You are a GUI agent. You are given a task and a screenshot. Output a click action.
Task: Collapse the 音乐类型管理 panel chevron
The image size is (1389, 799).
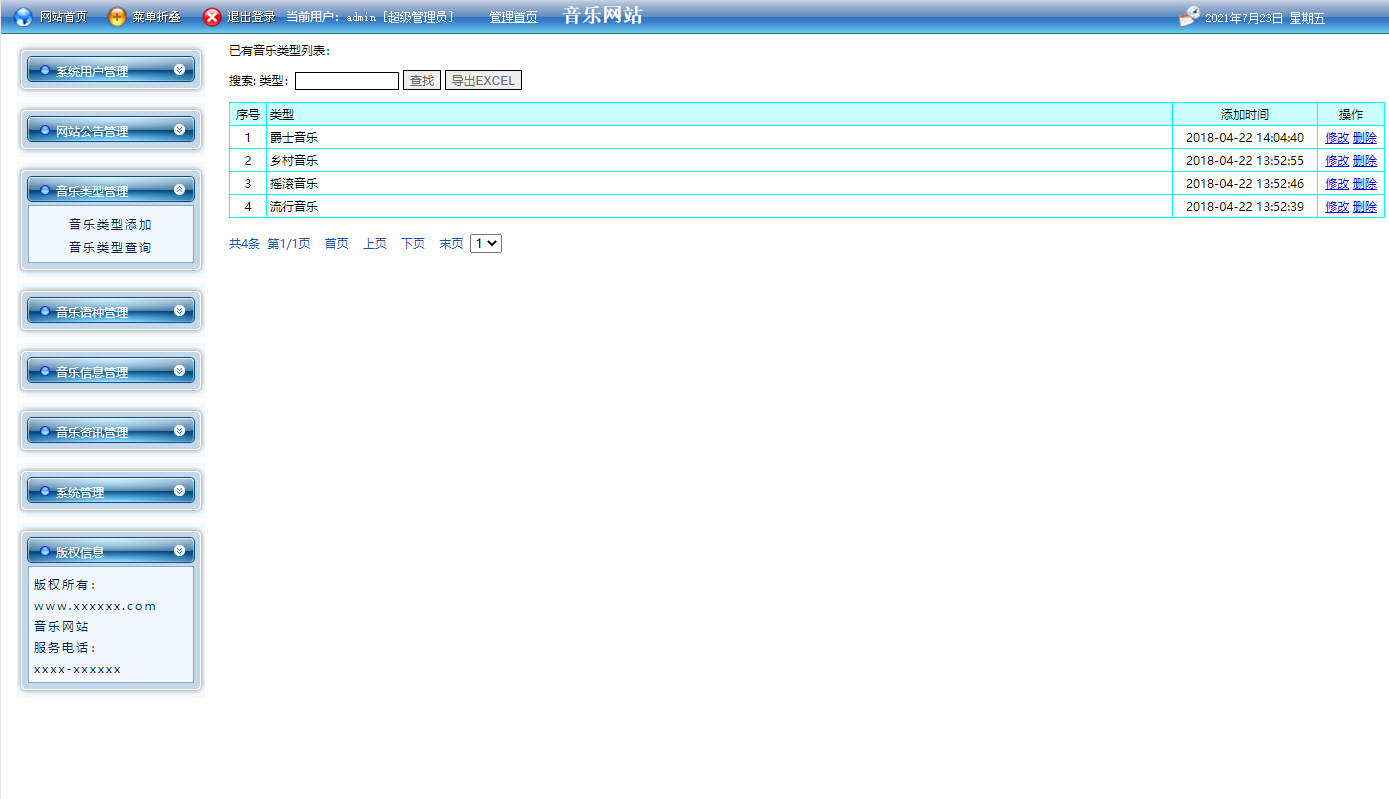[179, 189]
